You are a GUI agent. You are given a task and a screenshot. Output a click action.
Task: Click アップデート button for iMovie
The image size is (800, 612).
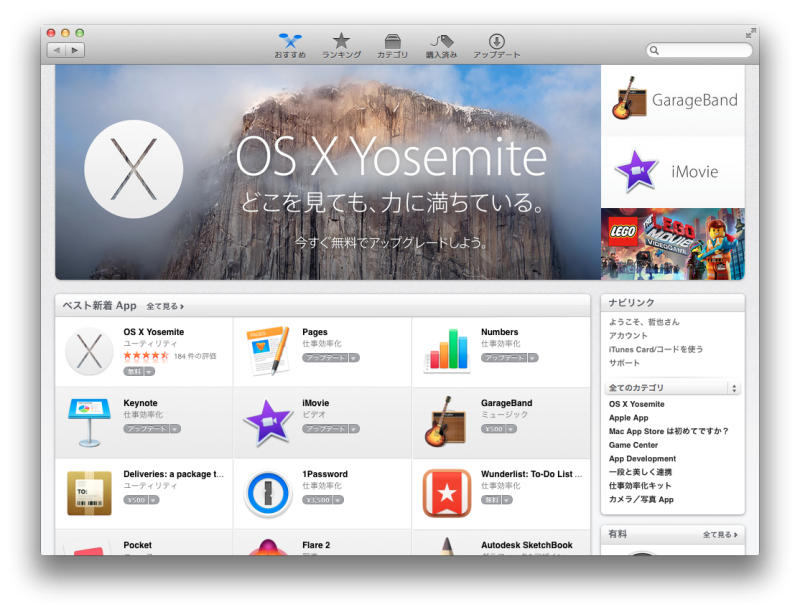pos(325,428)
